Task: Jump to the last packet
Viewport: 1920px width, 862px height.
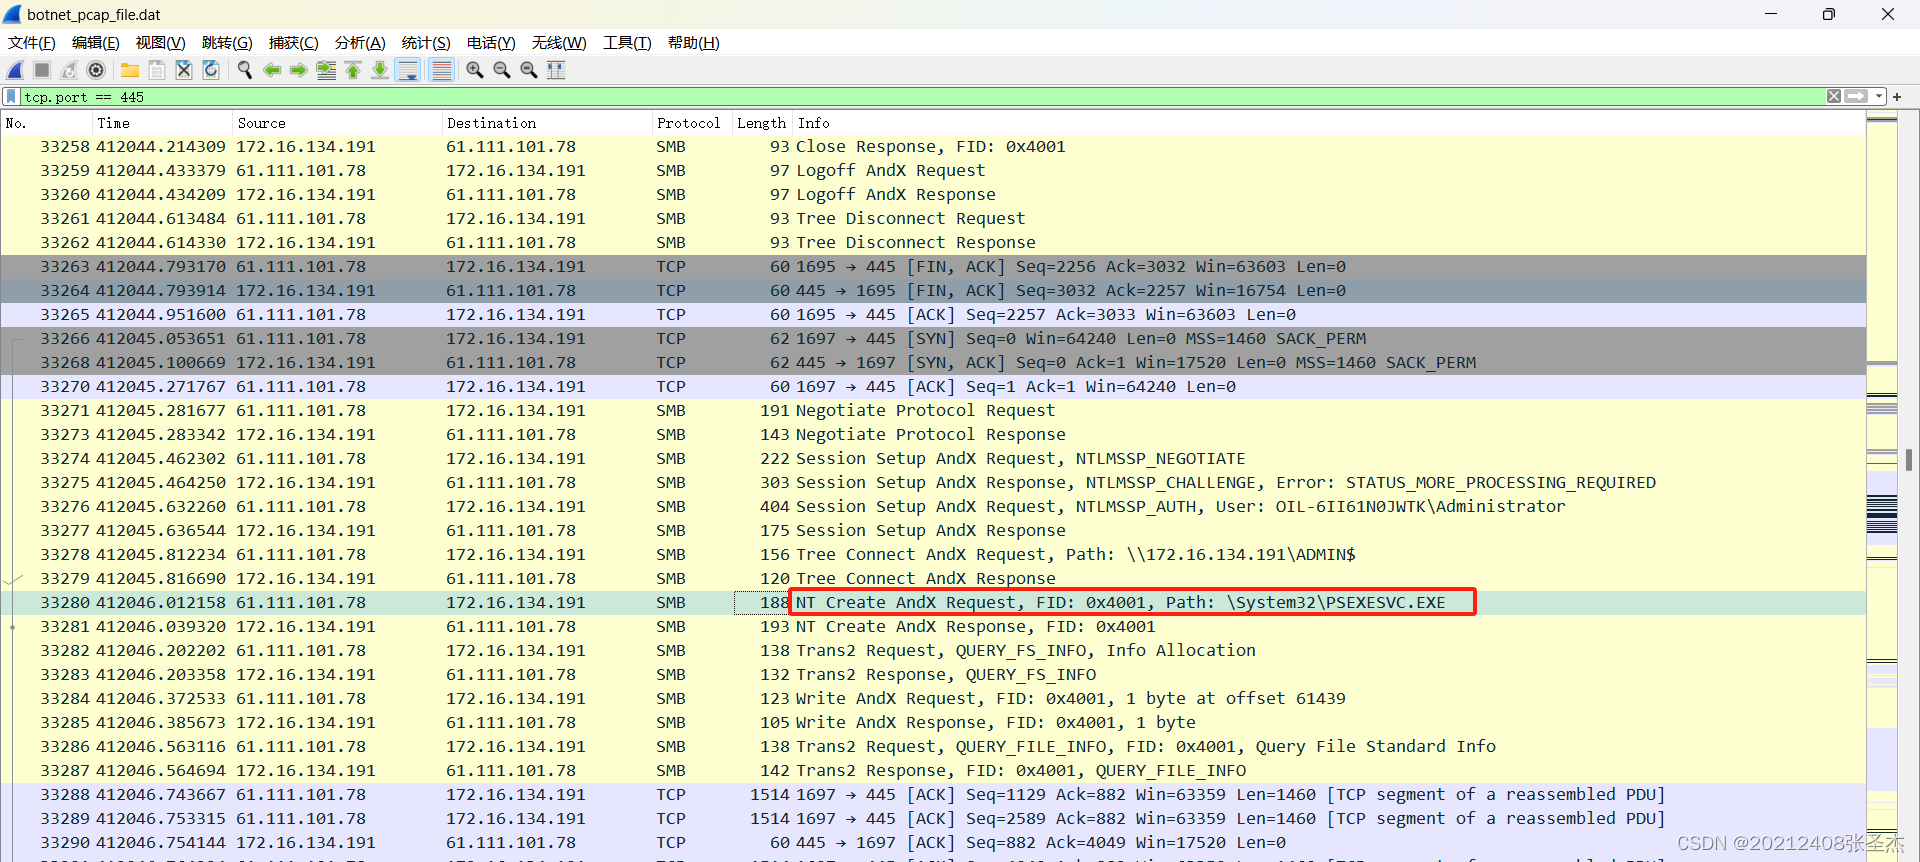Action: click(380, 70)
